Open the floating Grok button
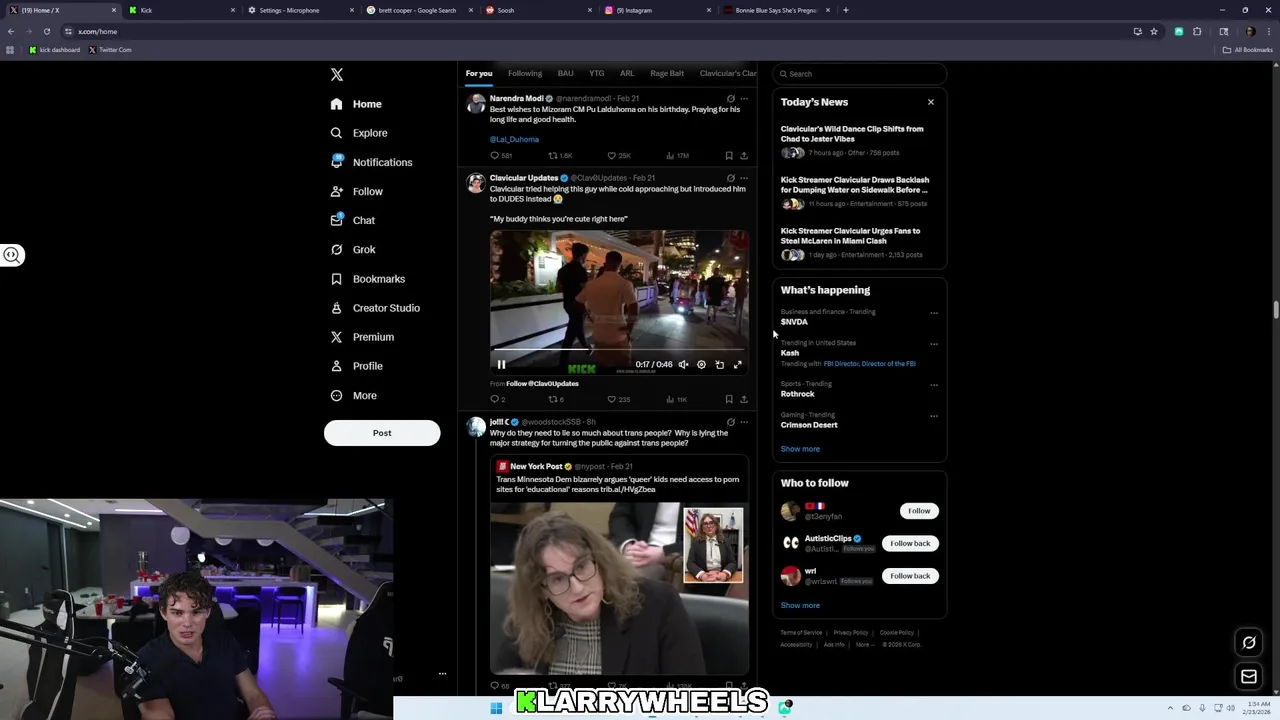 pos(1249,643)
